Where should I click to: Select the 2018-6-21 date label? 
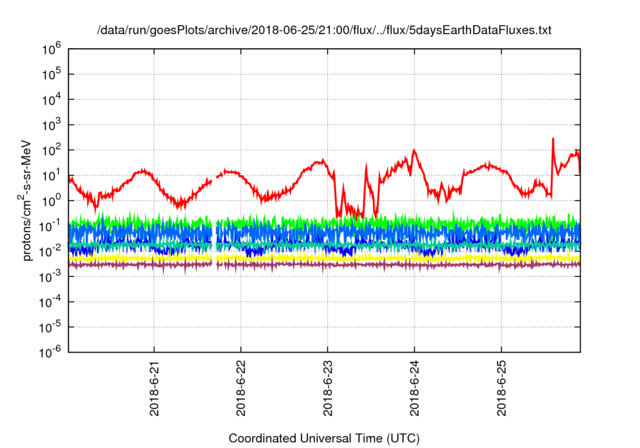click(154, 388)
